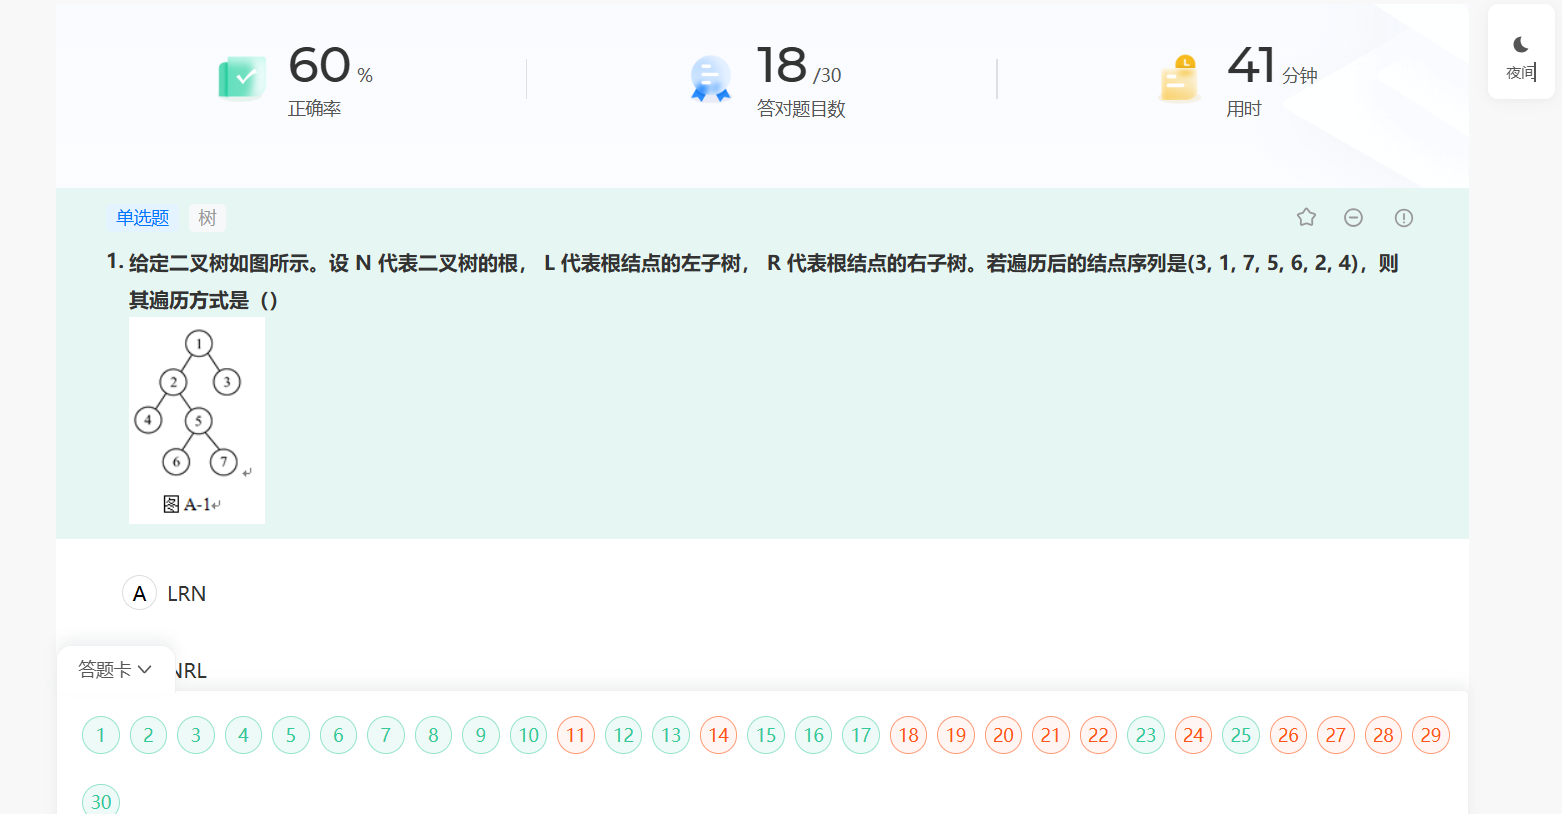Click the 树 topic tag
Image resolution: width=1562 pixels, height=814 pixels.
click(x=207, y=217)
